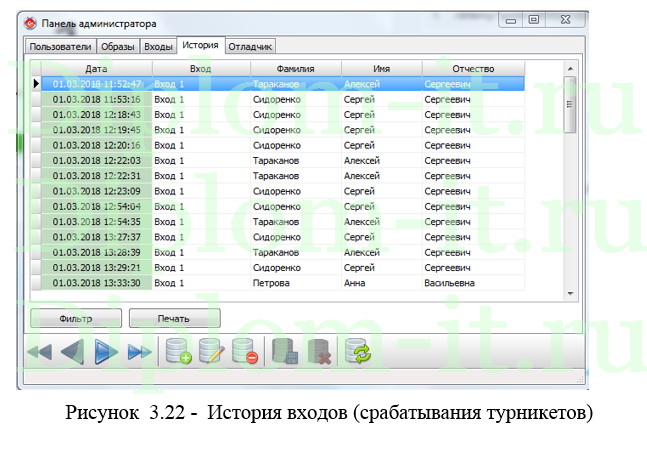The image size is (647, 451).
Task: Sort by Отчество column header
Action: [473, 69]
